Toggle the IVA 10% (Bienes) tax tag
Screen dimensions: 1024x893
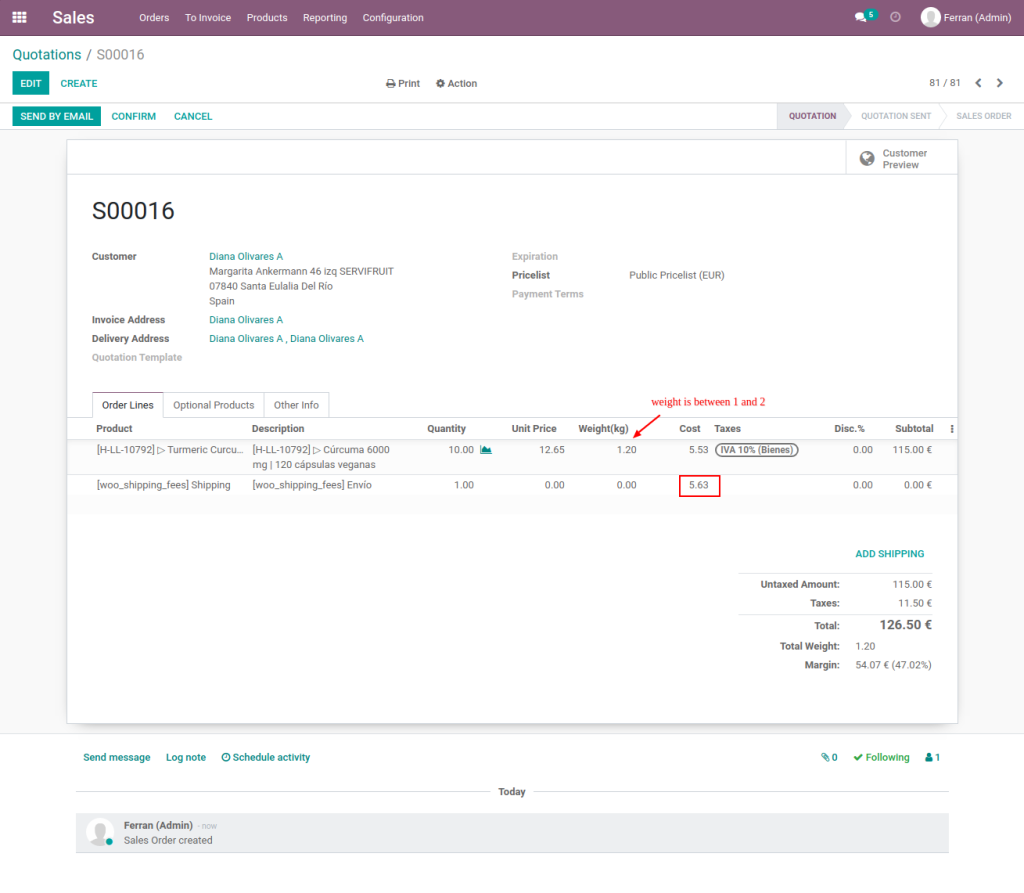(755, 450)
